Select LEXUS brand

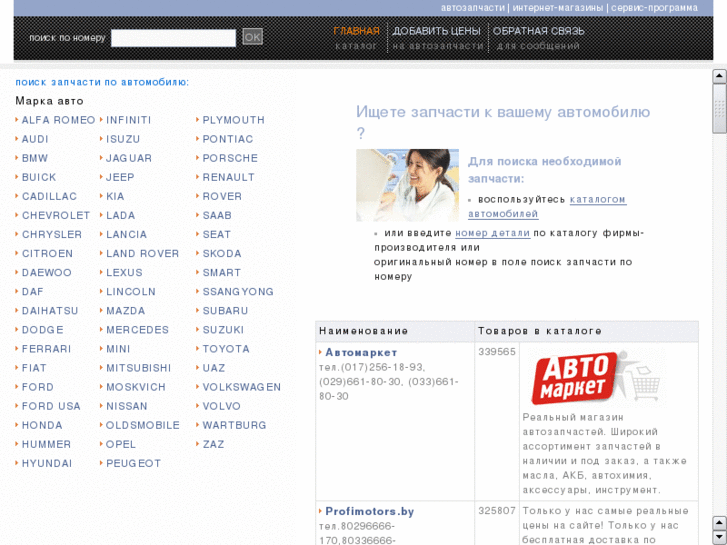(124, 272)
